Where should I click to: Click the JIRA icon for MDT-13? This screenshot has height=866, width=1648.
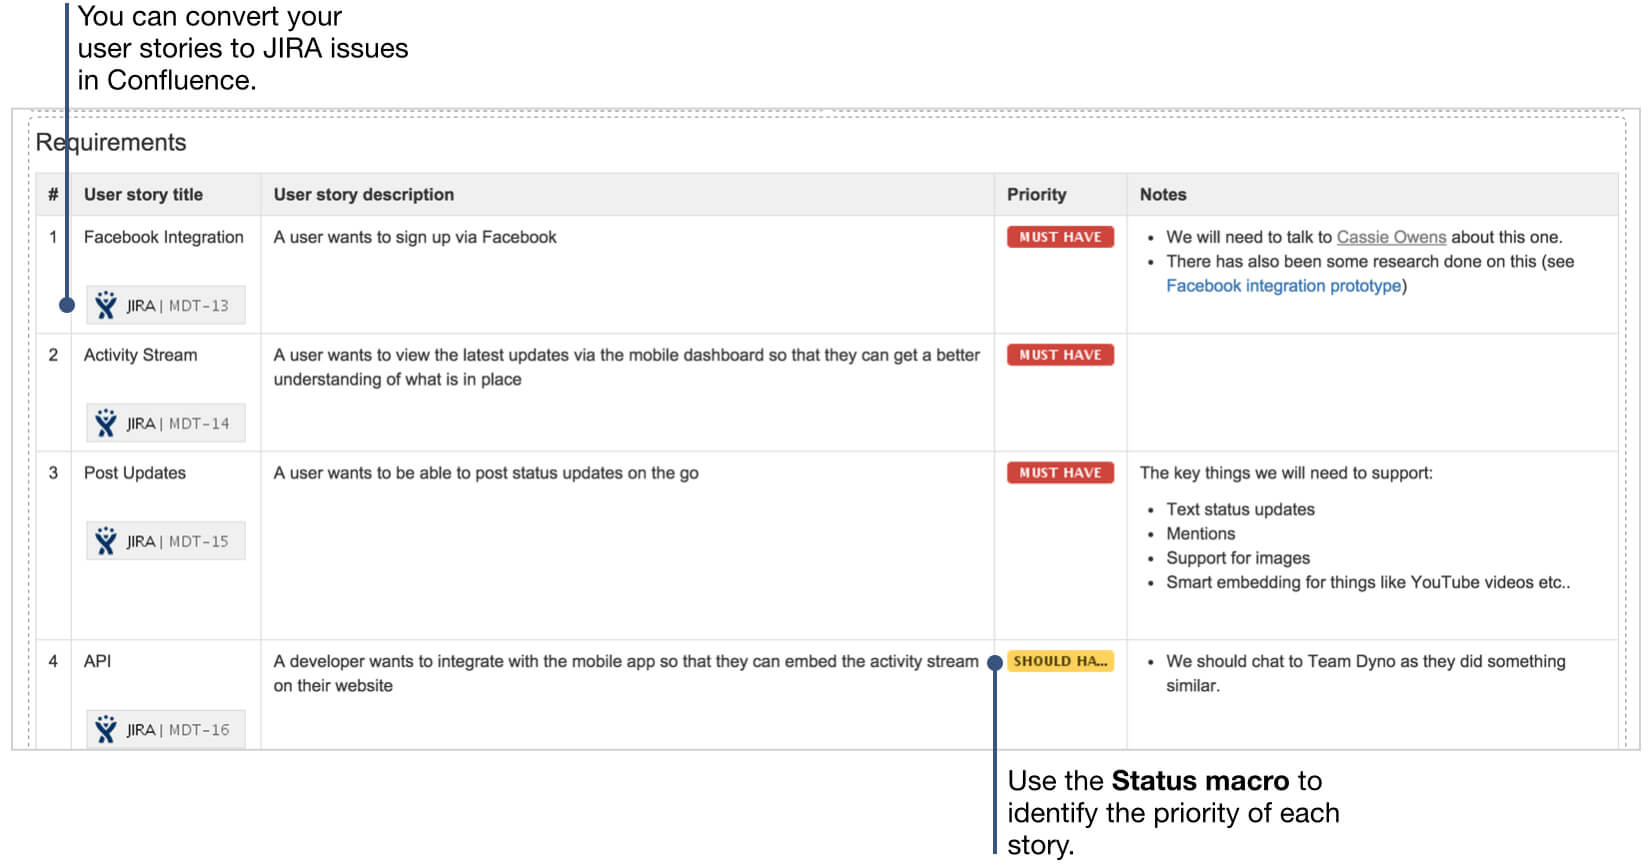coord(106,305)
